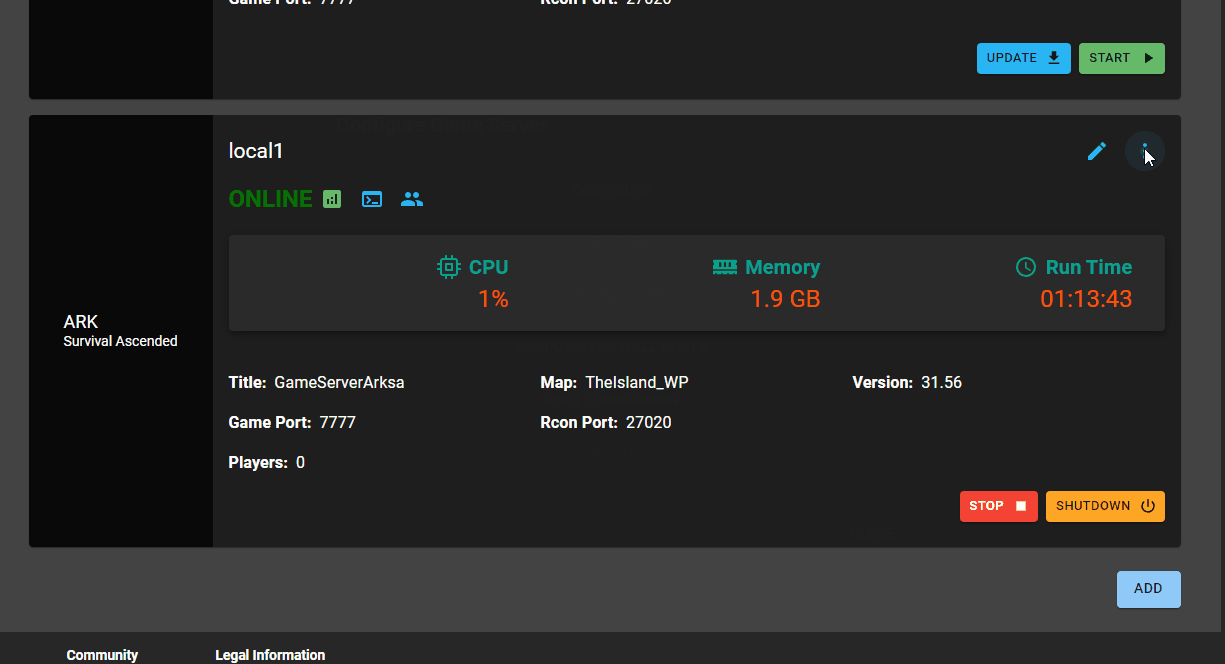Viewport: 1225px width, 664px height.
Task: Click the Rcon port value 27020 of local1
Action: coord(649,422)
